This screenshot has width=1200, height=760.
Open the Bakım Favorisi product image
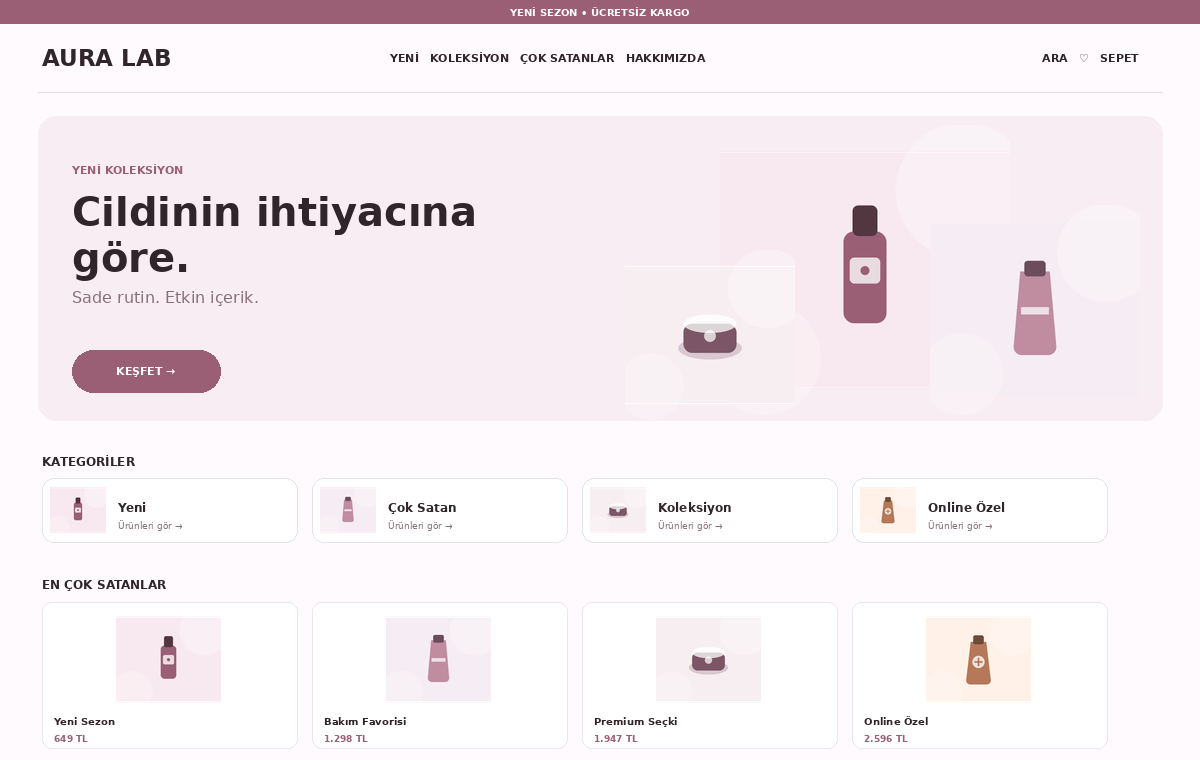[438, 659]
